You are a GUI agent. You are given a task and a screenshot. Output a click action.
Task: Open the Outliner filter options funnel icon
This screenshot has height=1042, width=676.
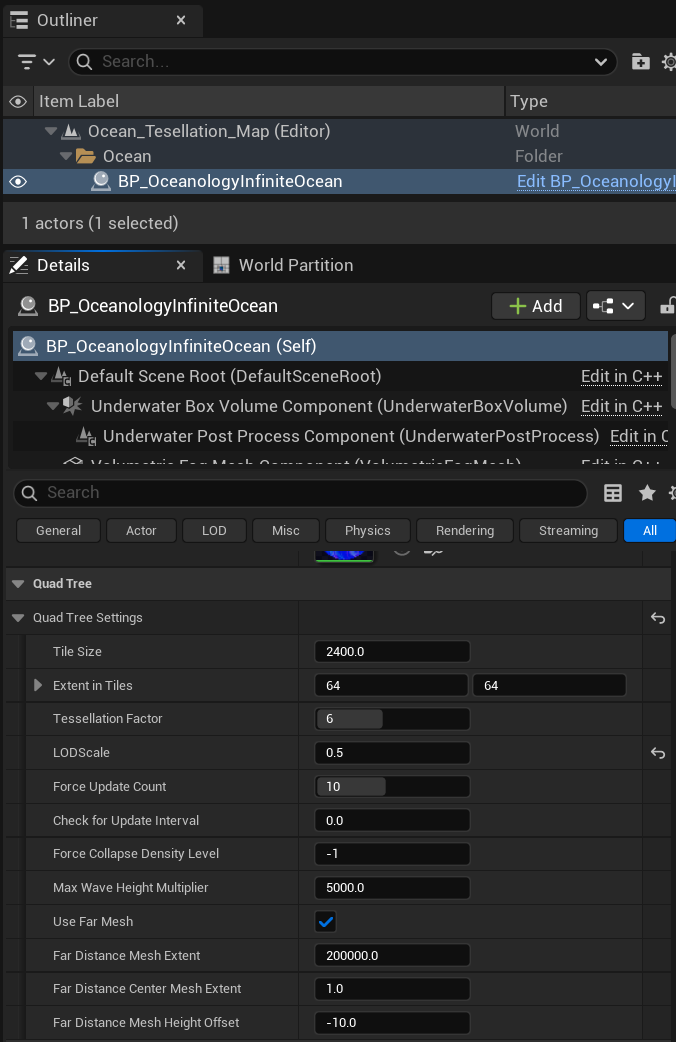(27, 61)
